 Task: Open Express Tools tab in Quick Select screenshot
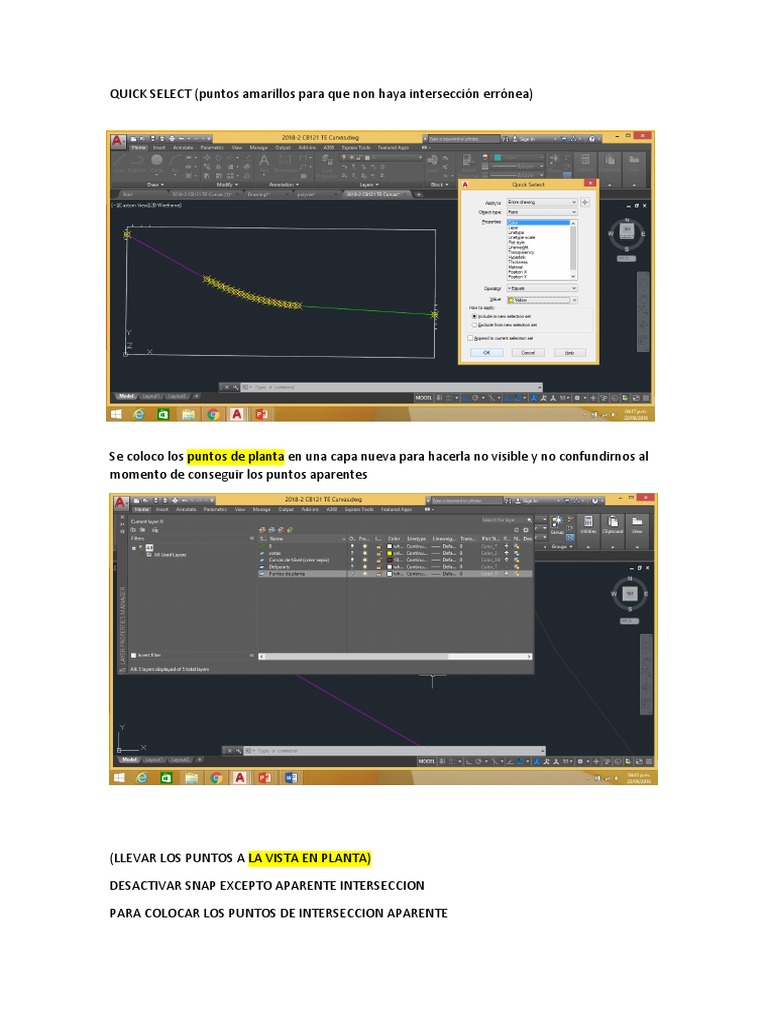356,148
